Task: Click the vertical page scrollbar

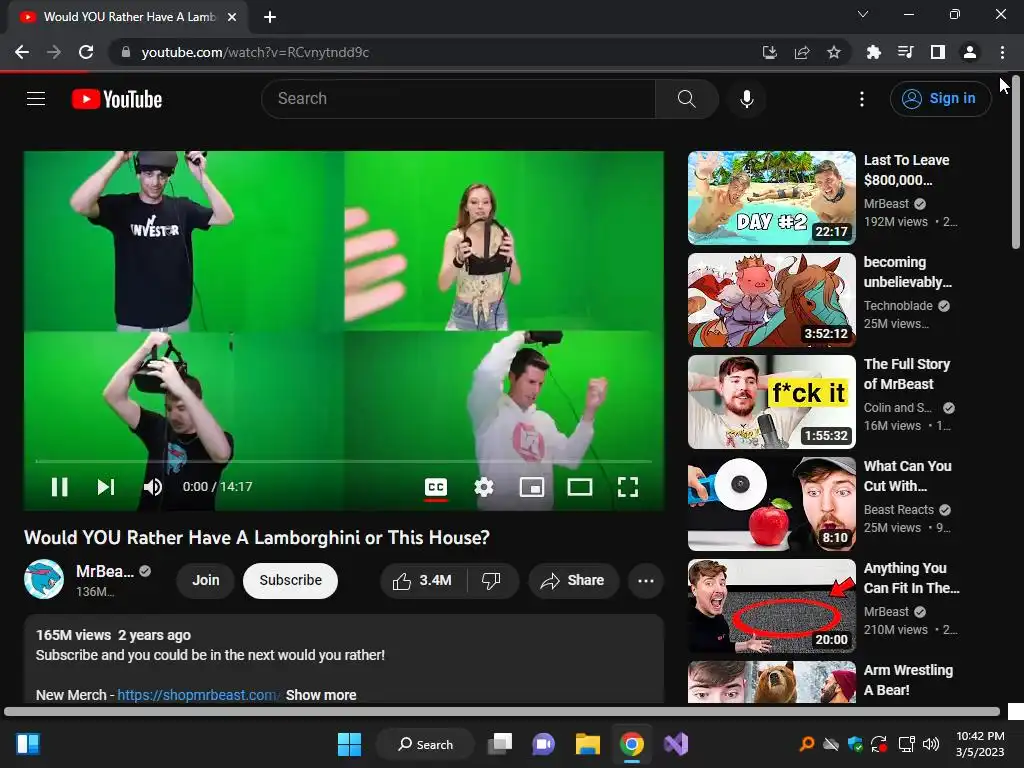Action: (1016, 162)
